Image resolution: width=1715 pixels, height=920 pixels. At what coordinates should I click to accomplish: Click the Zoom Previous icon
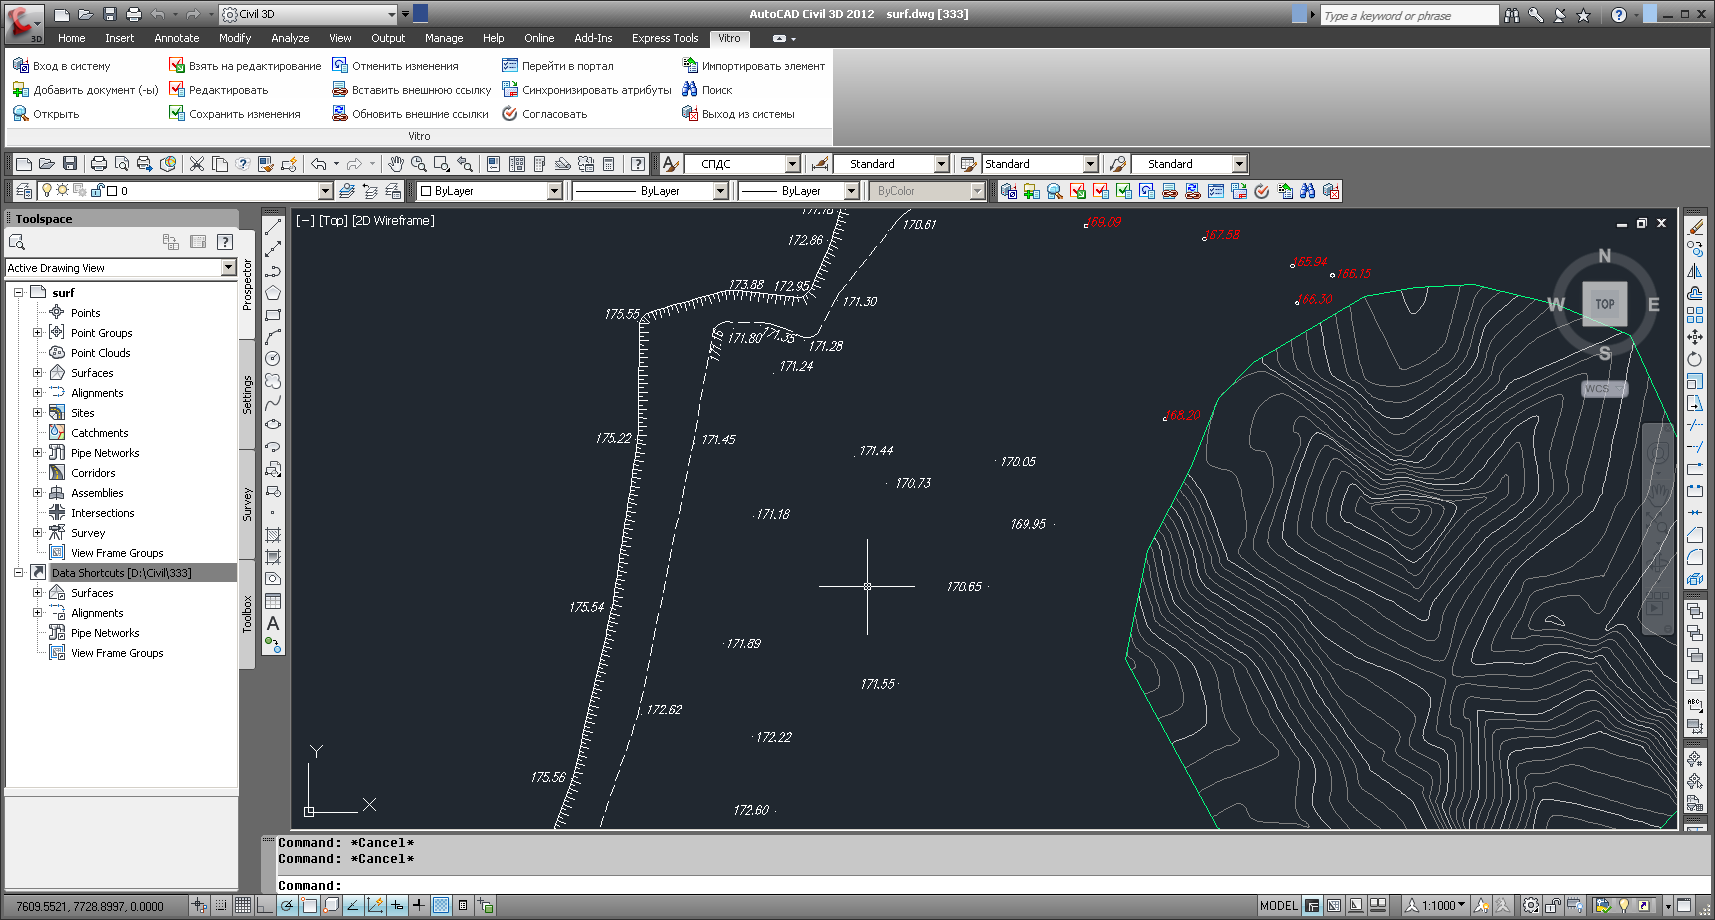coord(465,164)
